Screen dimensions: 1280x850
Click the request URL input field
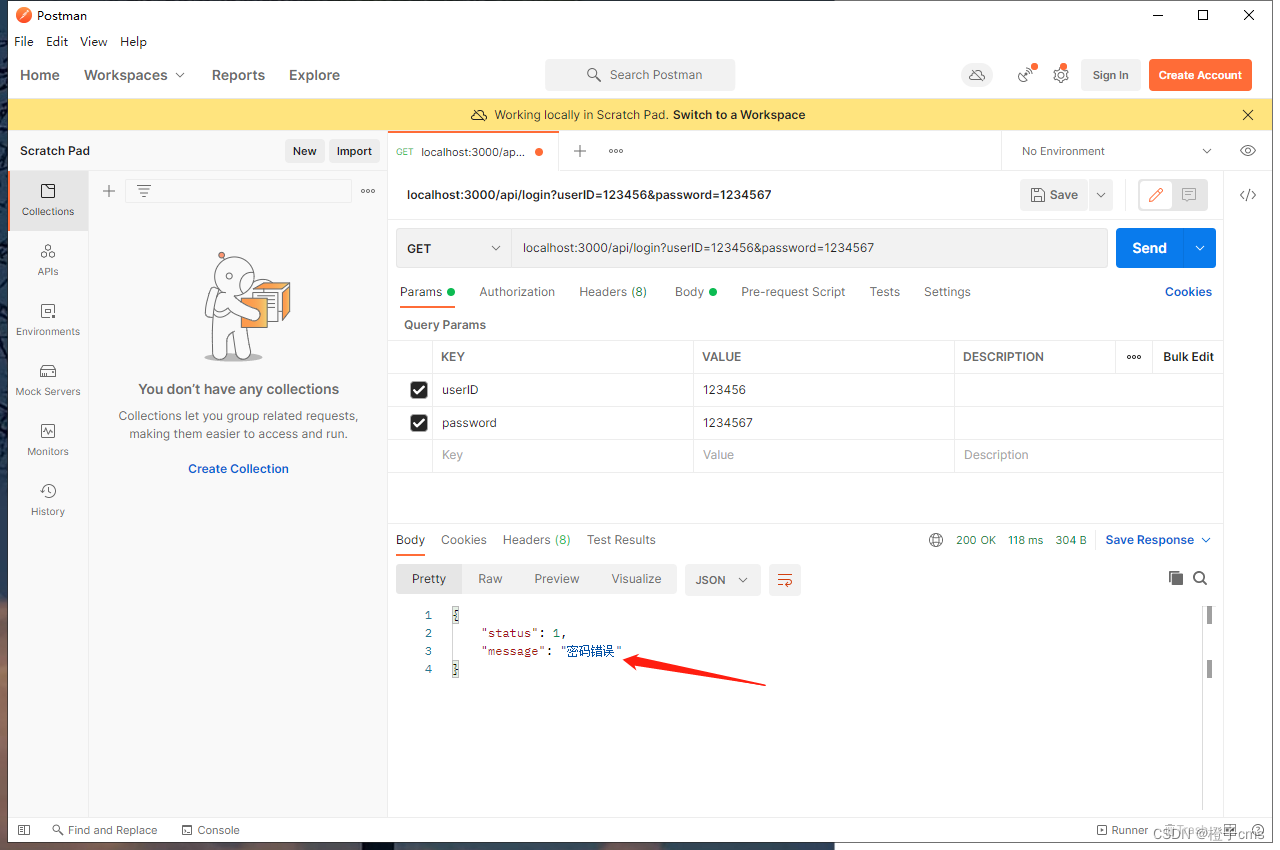809,248
